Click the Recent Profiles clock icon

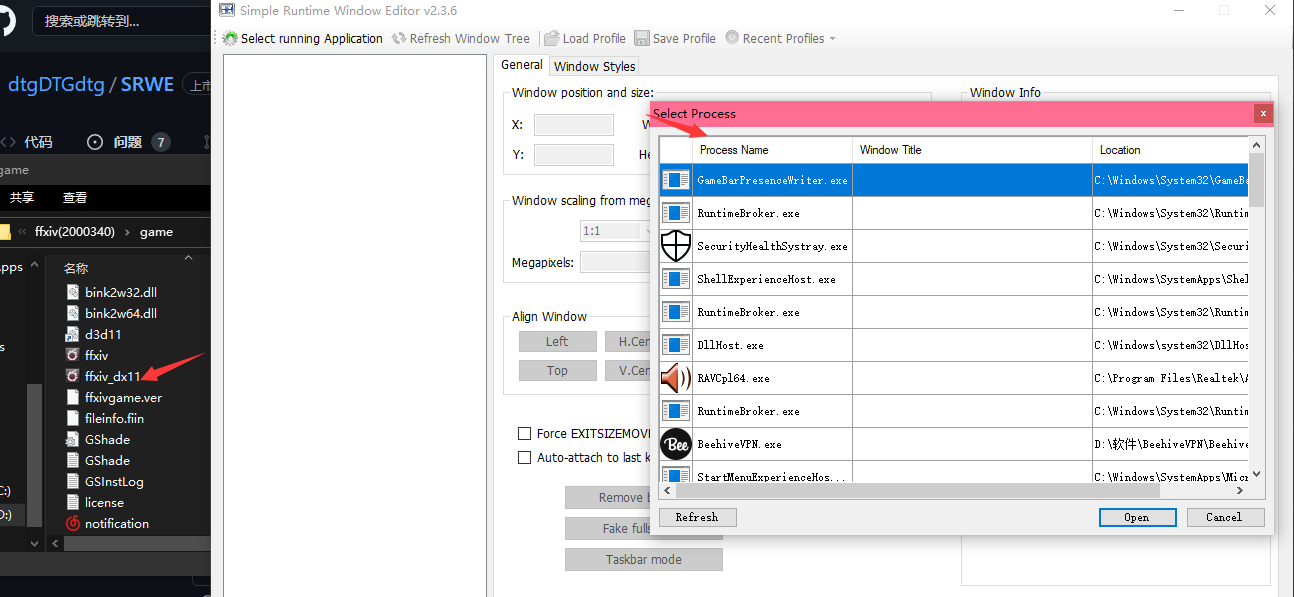pos(732,38)
